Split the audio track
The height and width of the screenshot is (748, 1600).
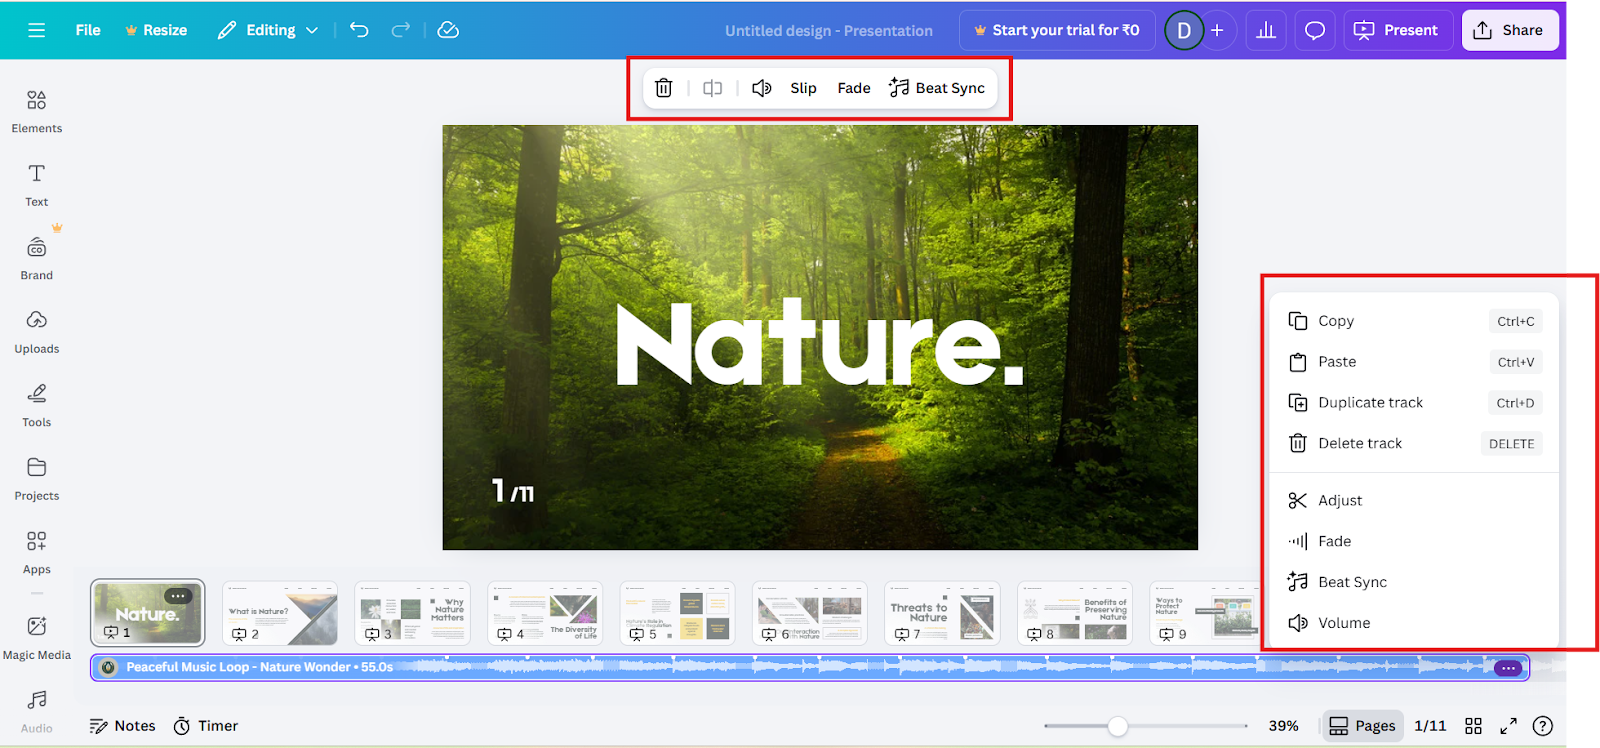coord(713,88)
